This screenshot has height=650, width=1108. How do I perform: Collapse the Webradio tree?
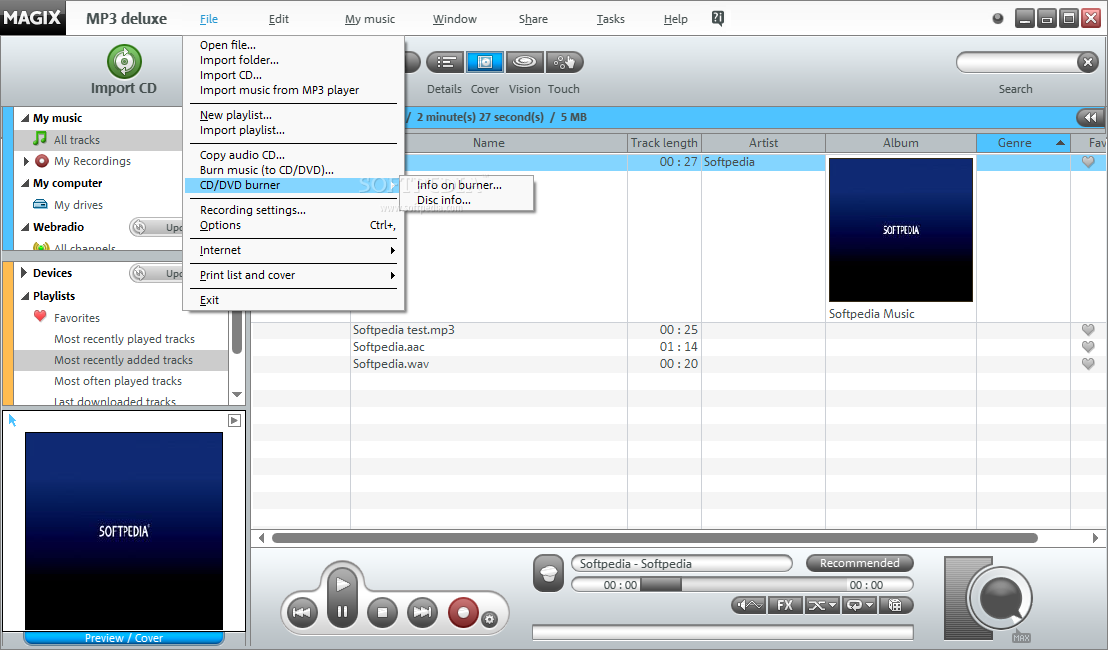(x=25, y=228)
